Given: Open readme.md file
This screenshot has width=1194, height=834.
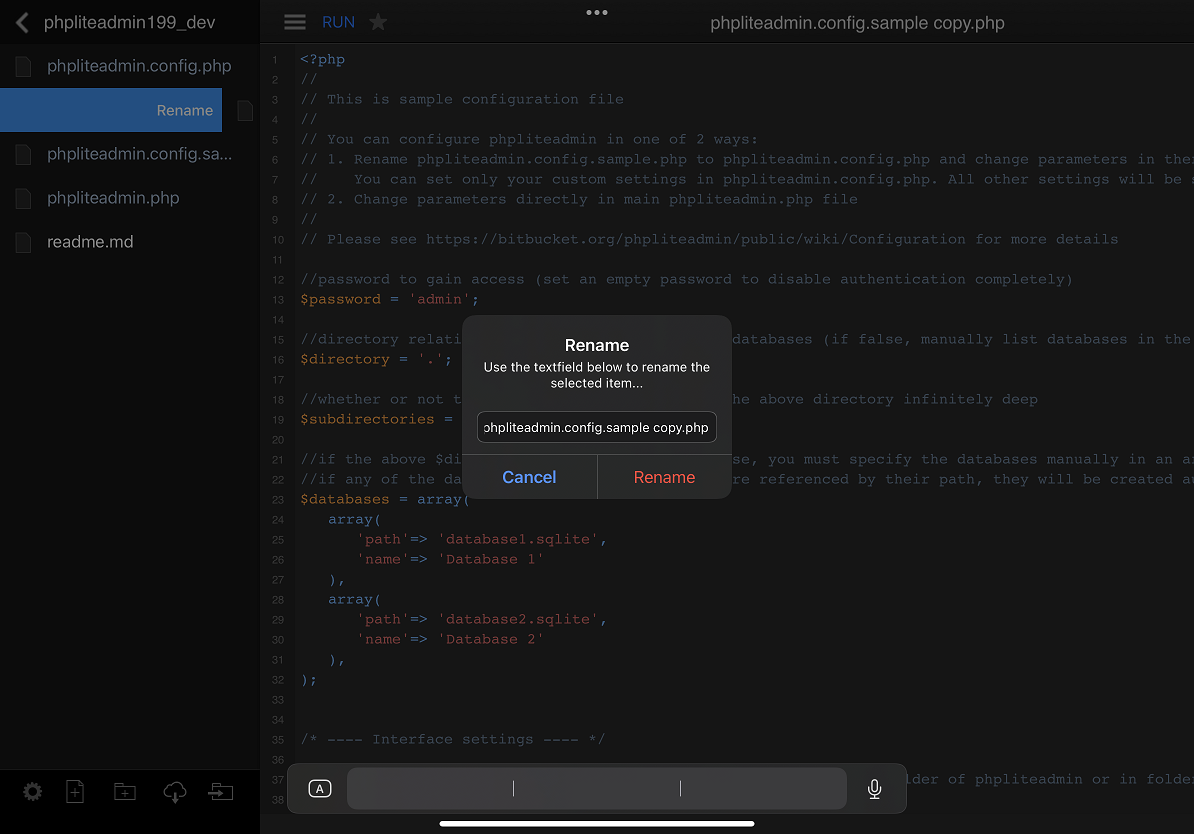Looking at the screenshot, I should 90,241.
